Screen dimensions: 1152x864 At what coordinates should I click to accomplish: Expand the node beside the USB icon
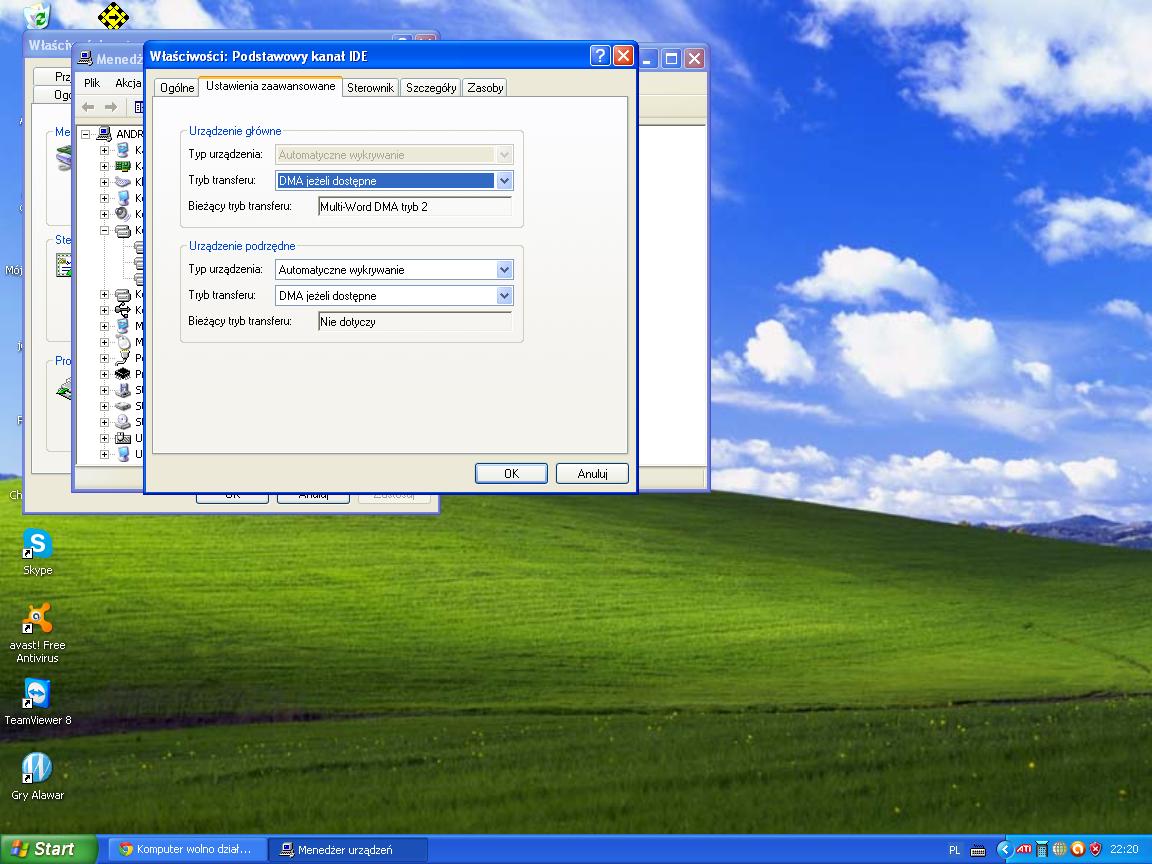(104, 310)
